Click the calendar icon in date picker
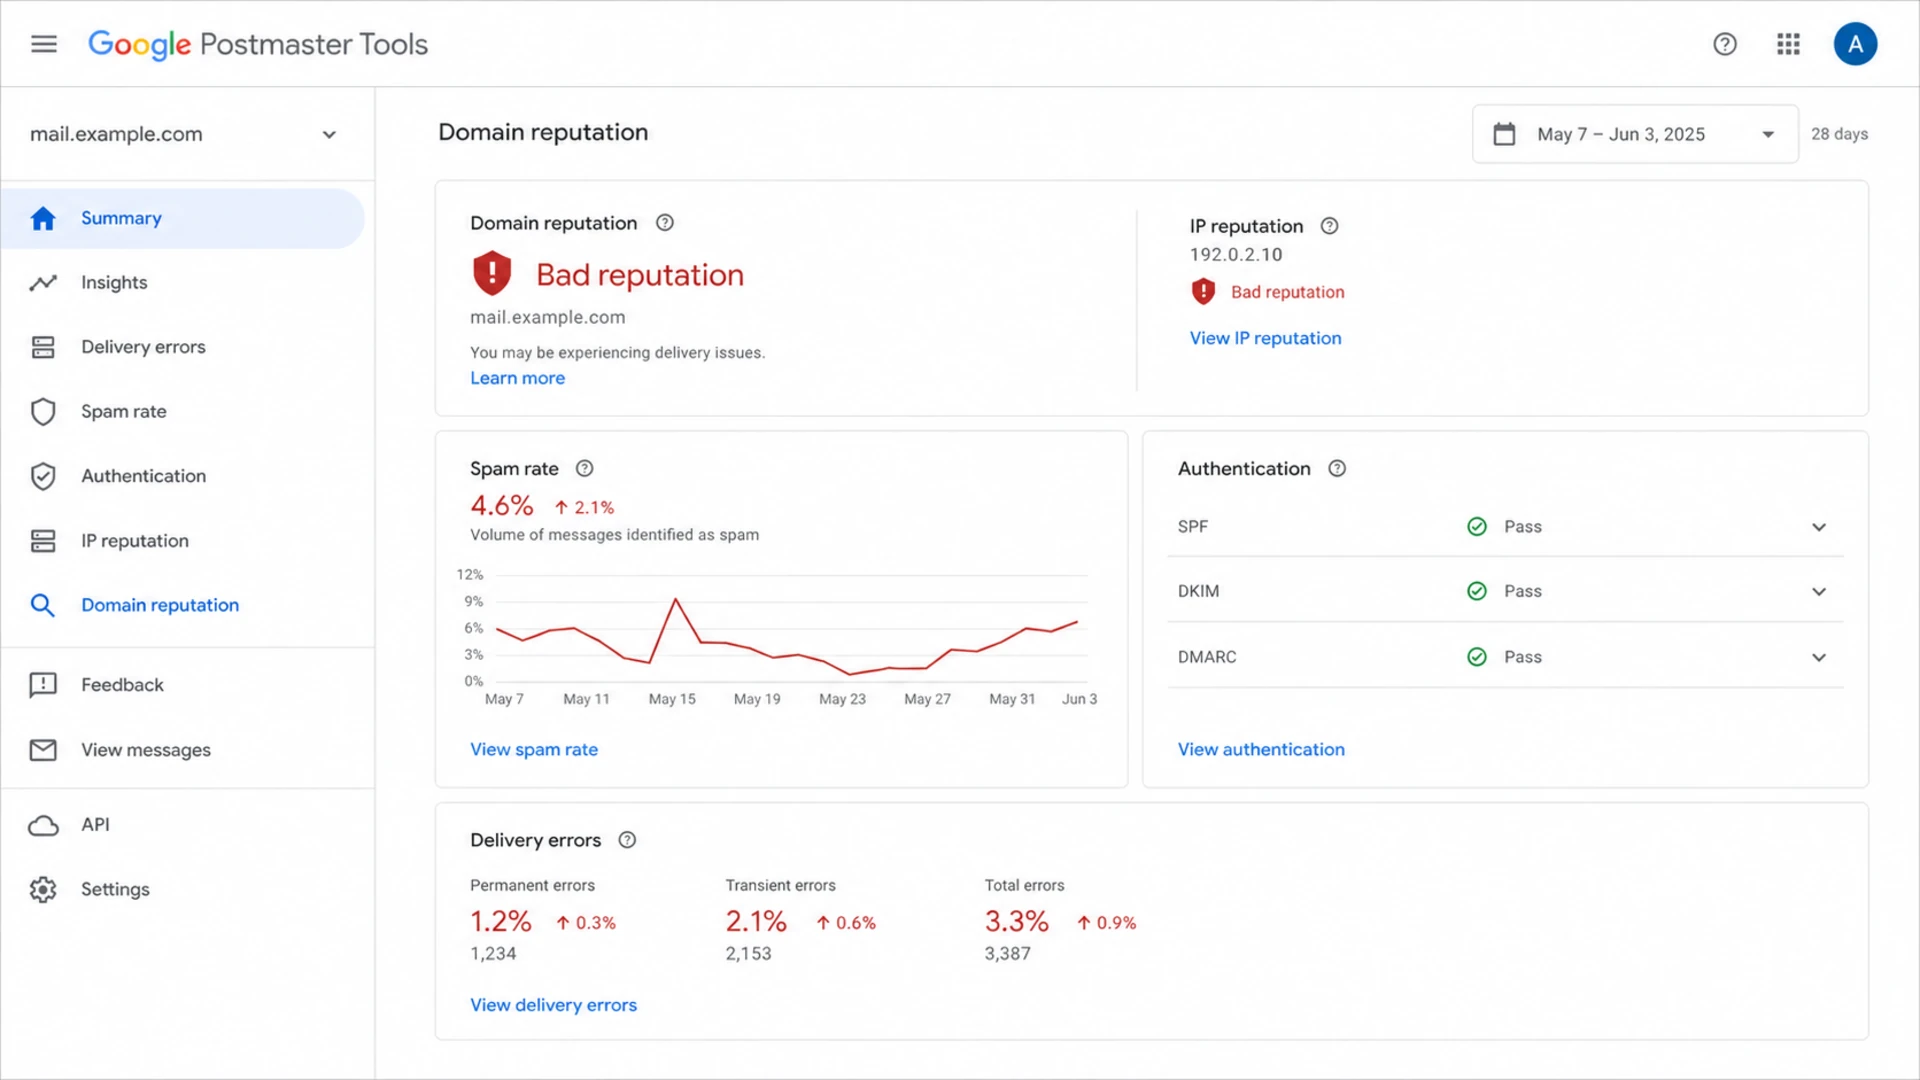 coord(1504,134)
